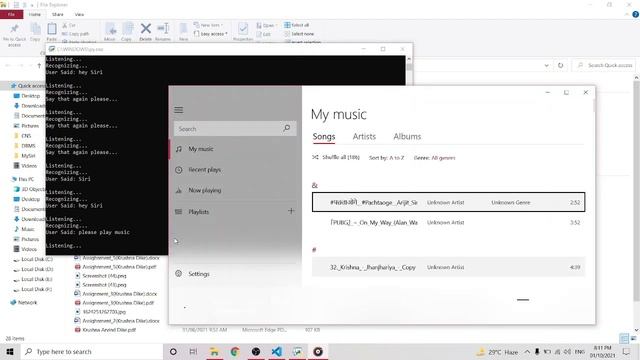
Task: Click Shuffle all songs
Action: [x=336, y=157]
